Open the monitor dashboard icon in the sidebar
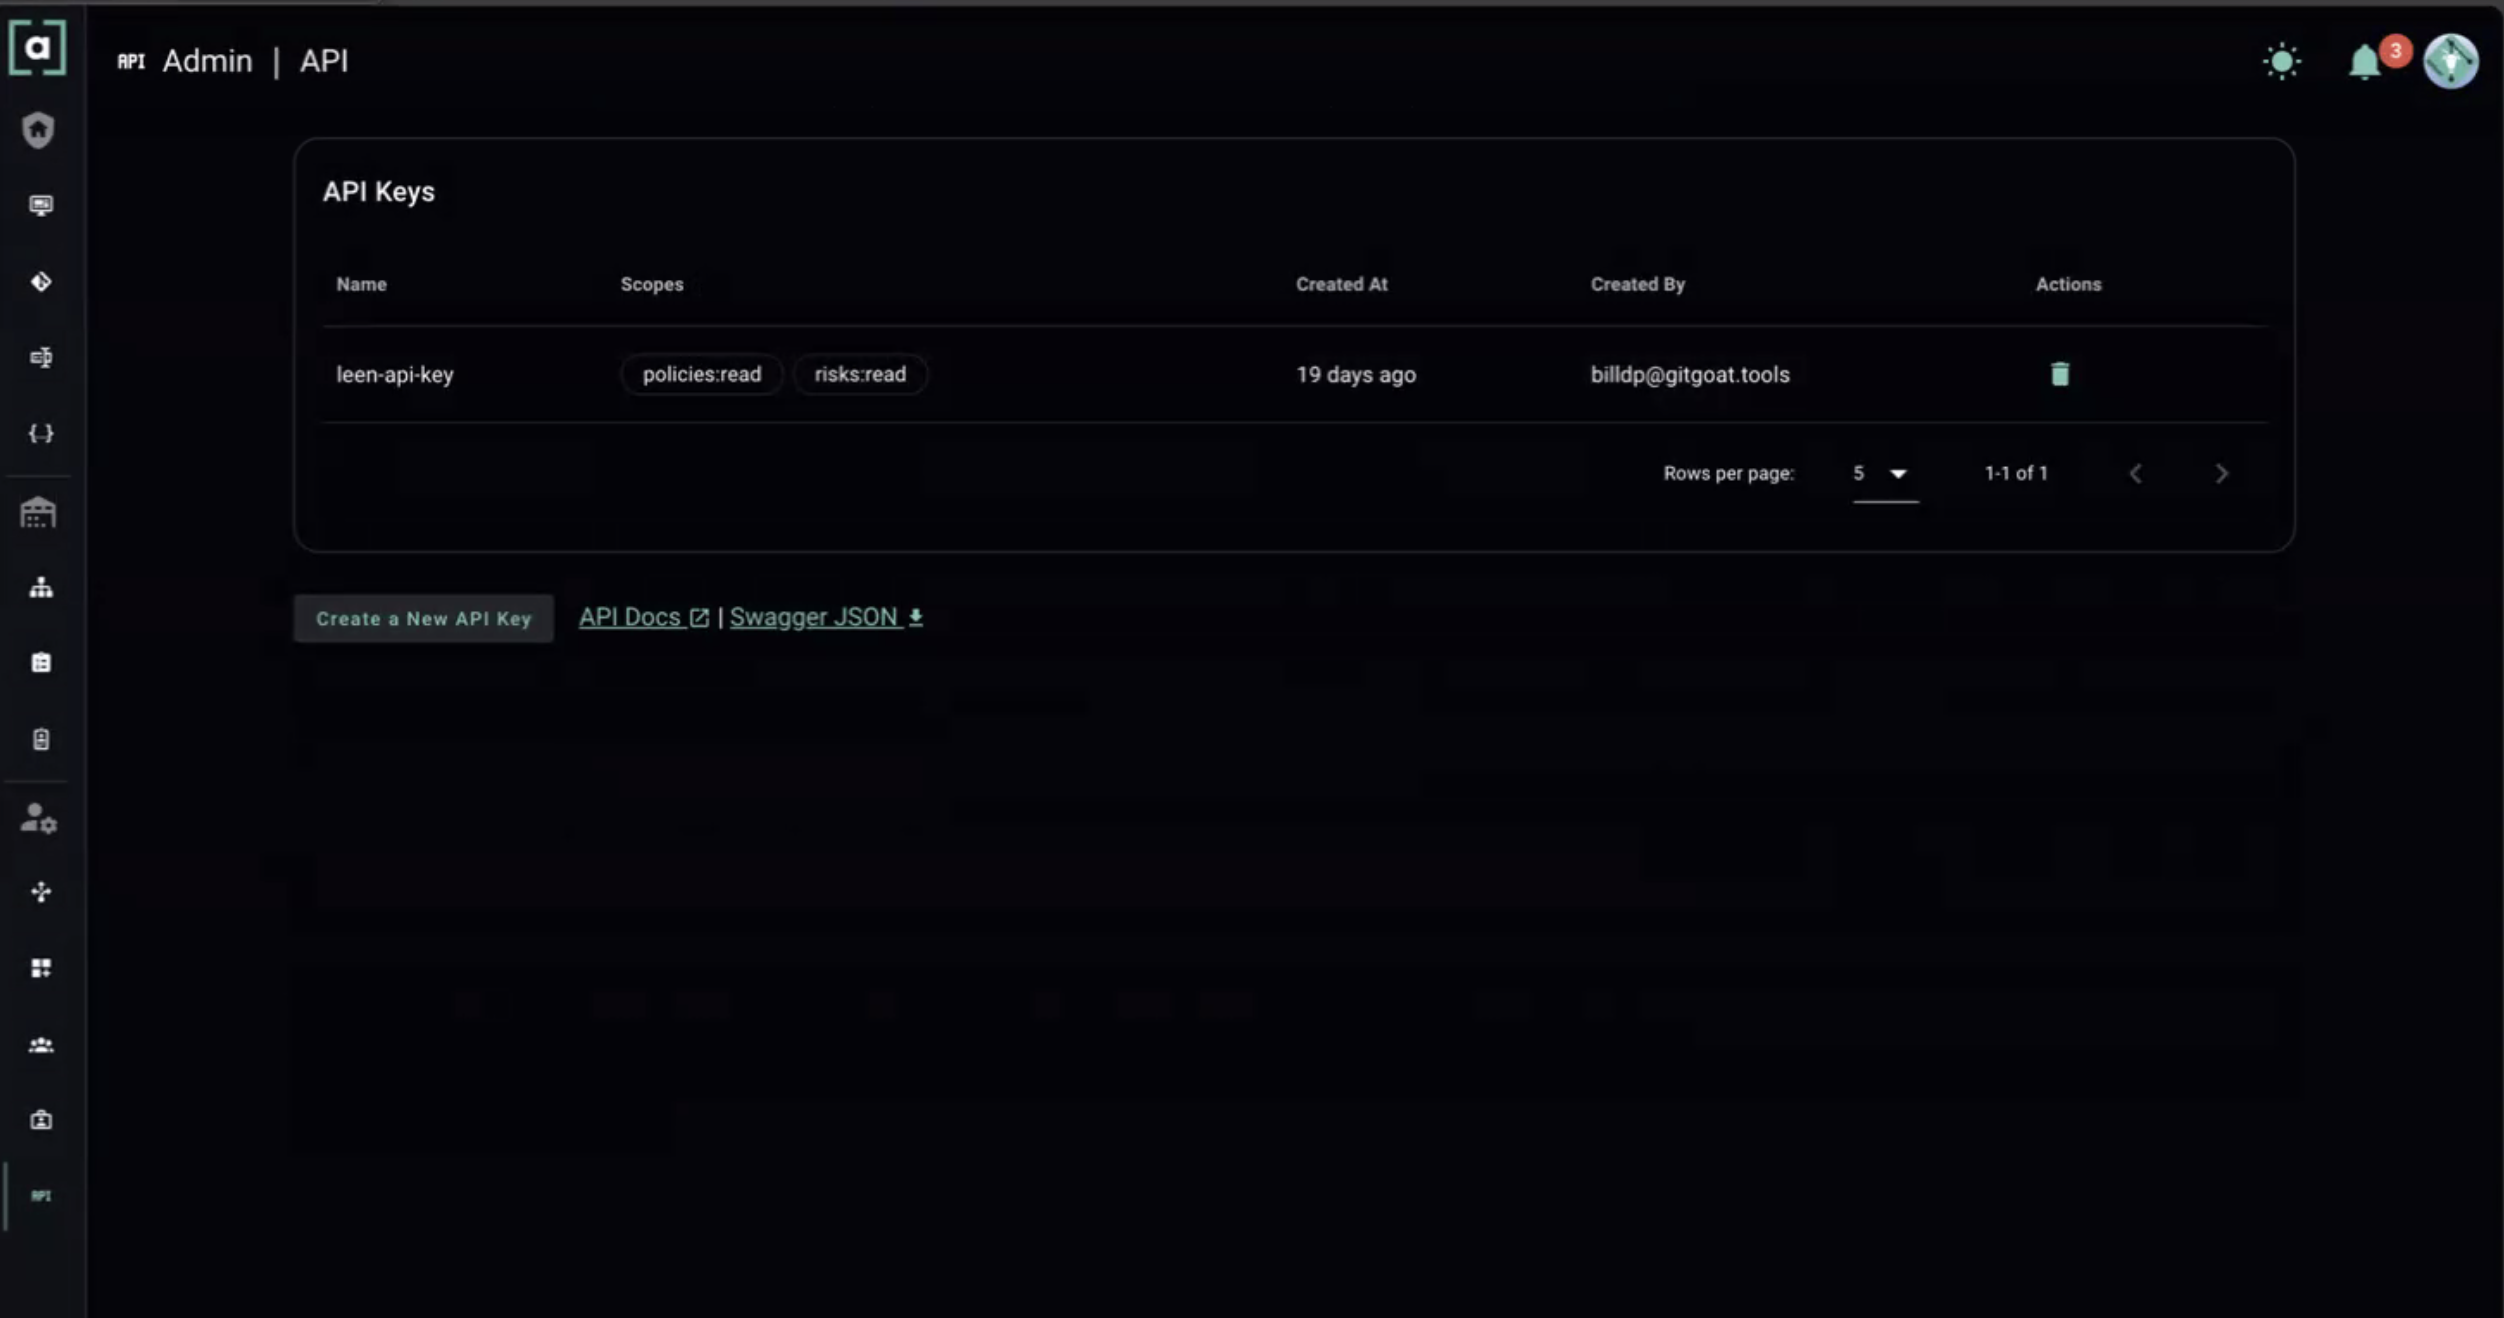Image resolution: width=2504 pixels, height=1318 pixels. coord(41,206)
